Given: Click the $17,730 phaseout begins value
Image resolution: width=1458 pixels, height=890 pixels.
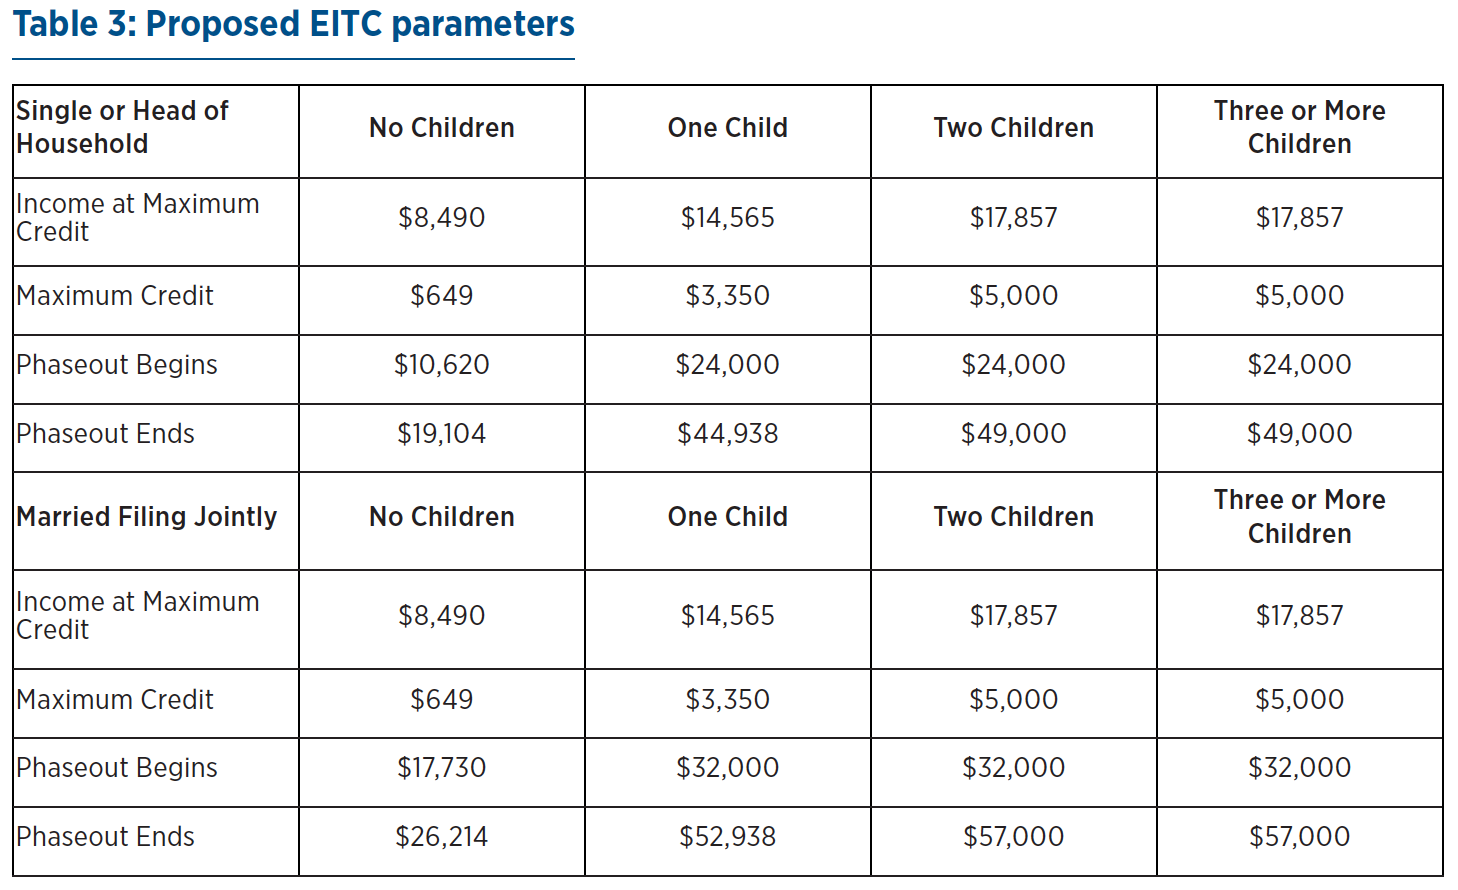Looking at the screenshot, I should click(x=441, y=768).
